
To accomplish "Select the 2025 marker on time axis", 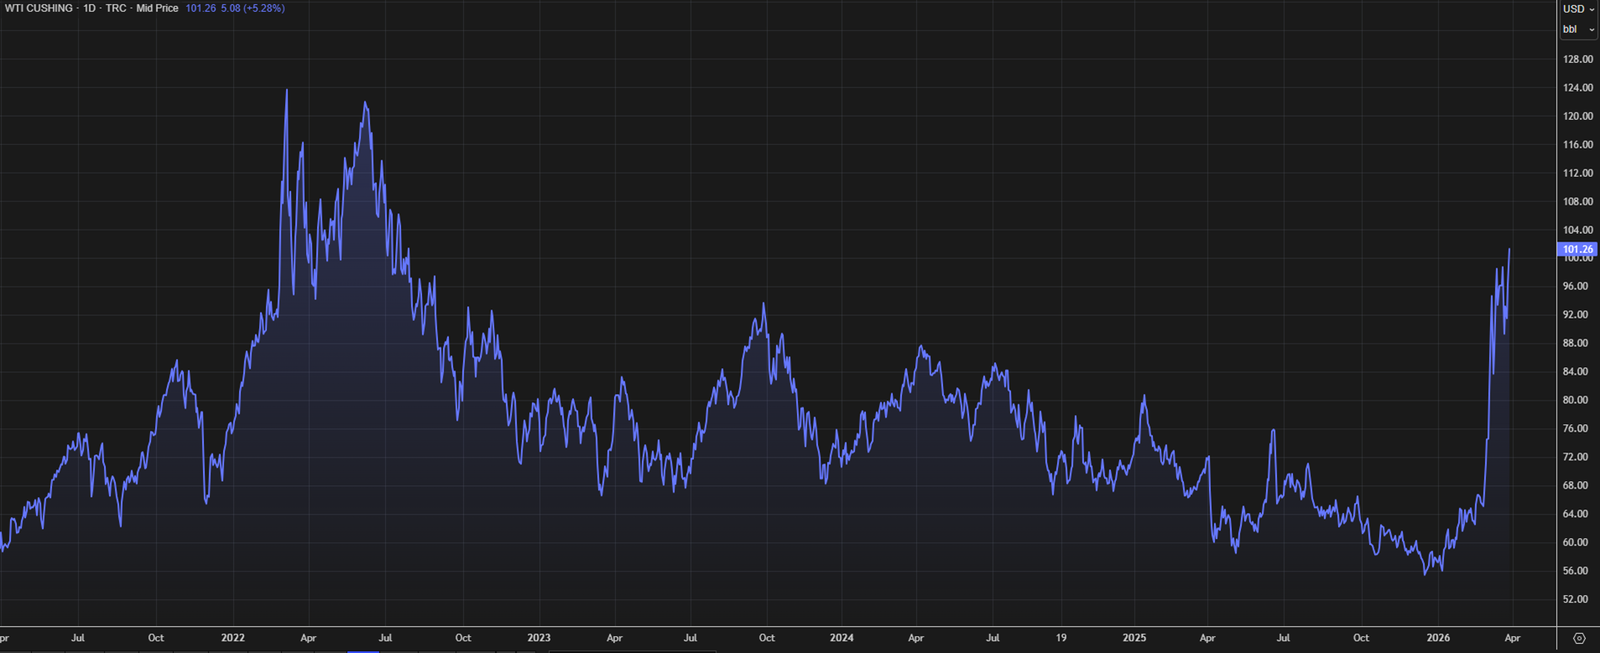I will (1134, 638).
